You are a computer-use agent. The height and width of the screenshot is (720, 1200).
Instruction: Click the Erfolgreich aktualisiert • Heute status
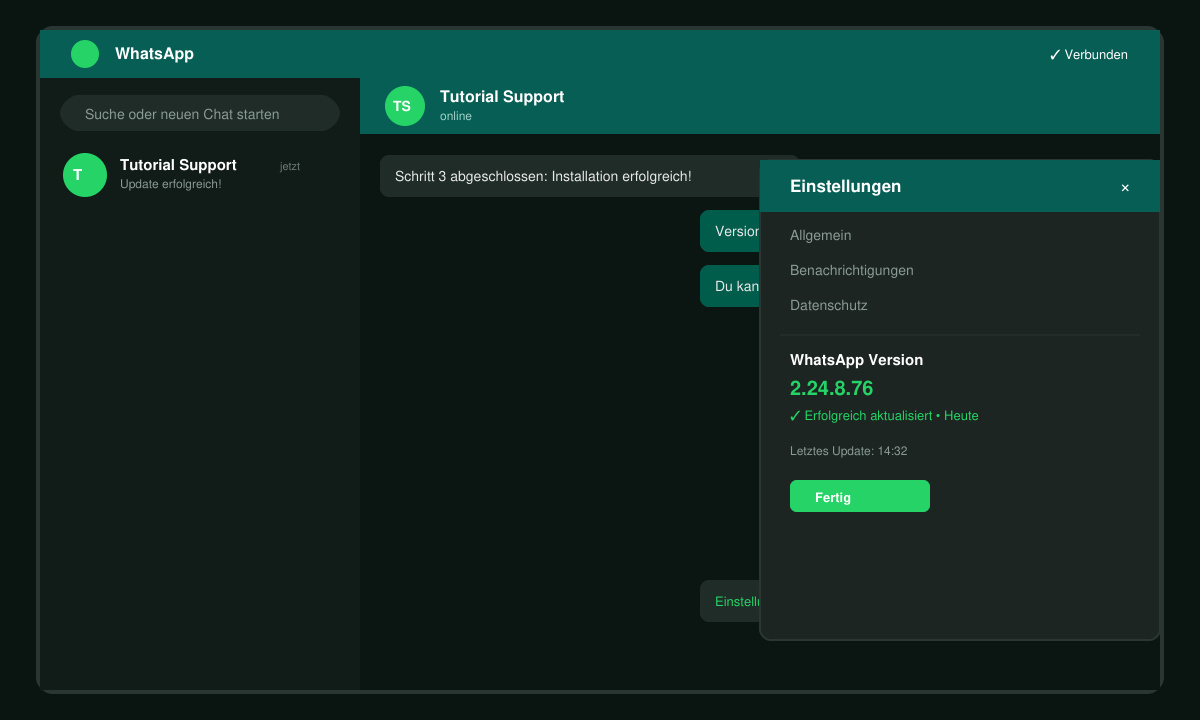(x=884, y=415)
